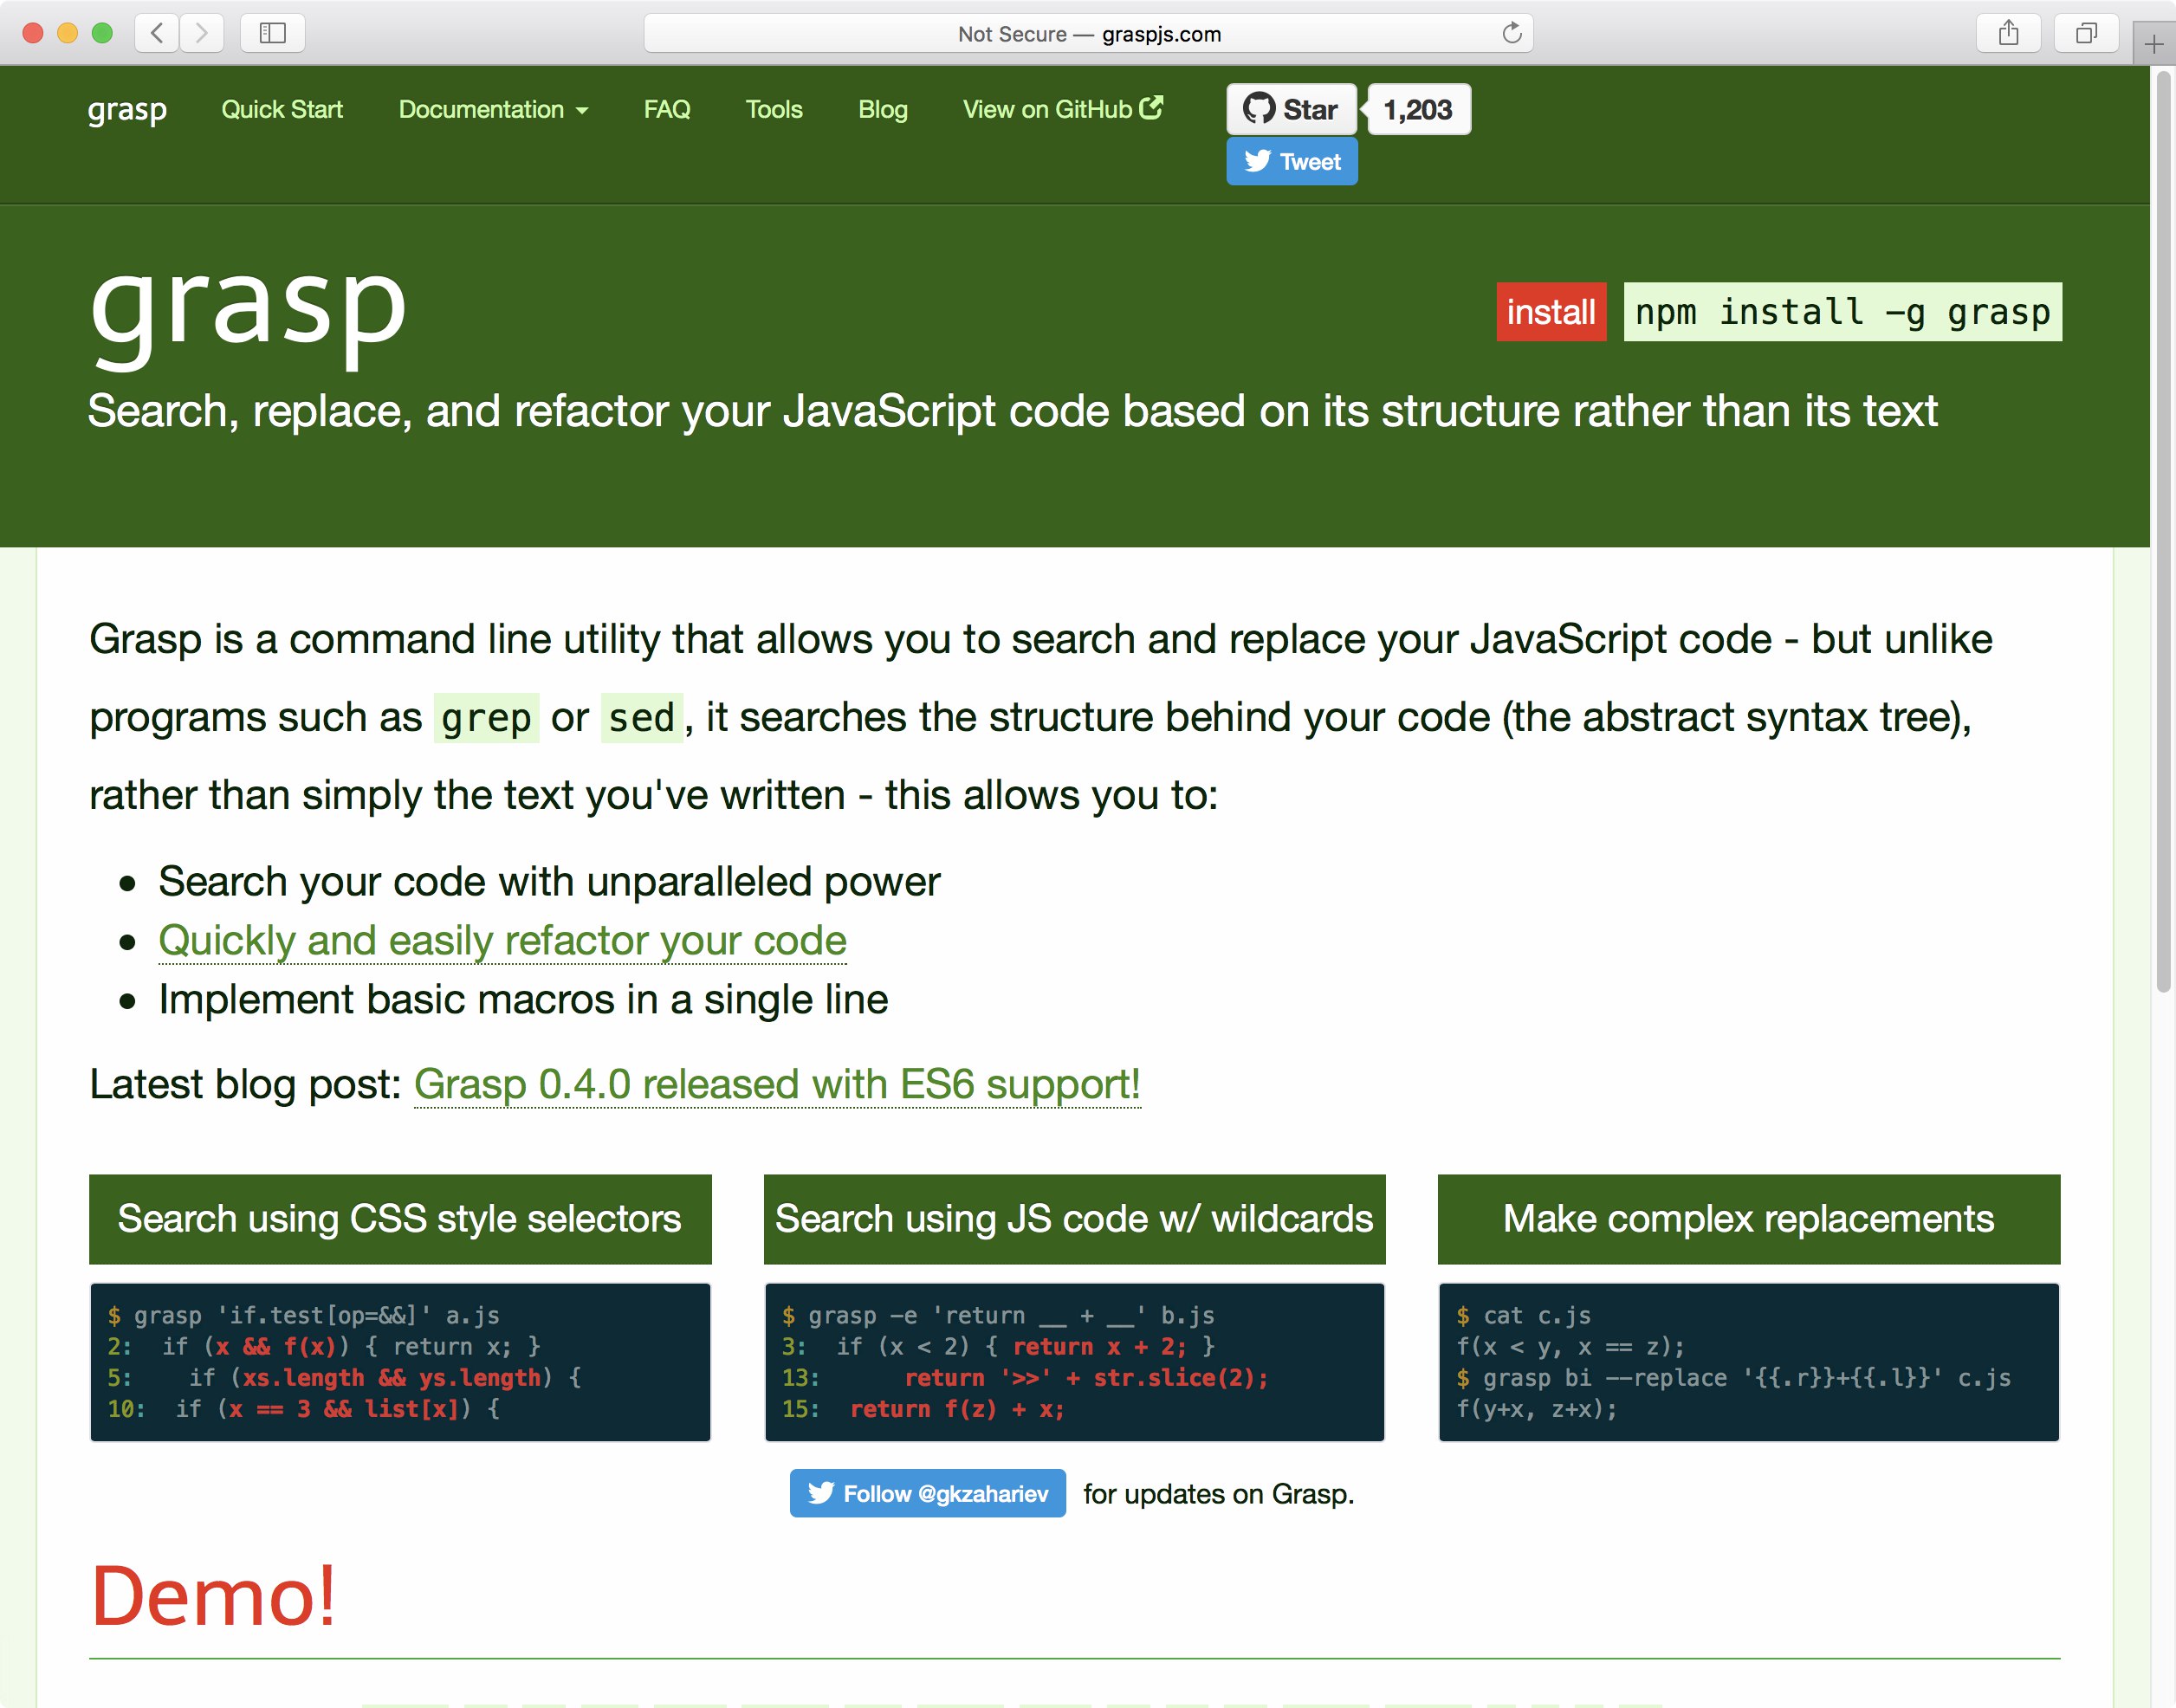
Task: Open 'Quickly and easily refactor your code' link
Action: coord(502,940)
